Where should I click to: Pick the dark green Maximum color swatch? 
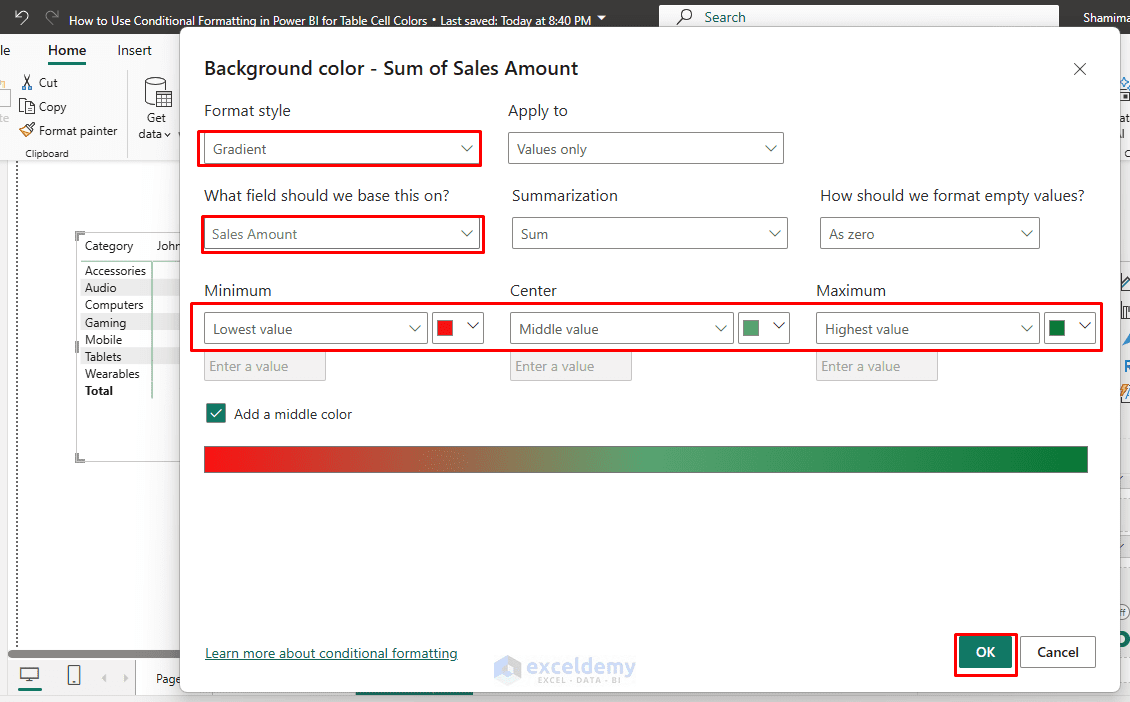click(1057, 328)
